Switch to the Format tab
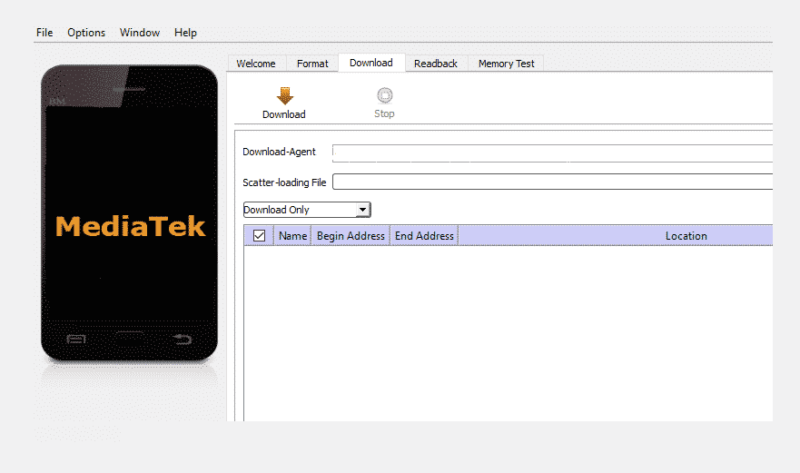This screenshot has height=473, width=800. [312, 64]
